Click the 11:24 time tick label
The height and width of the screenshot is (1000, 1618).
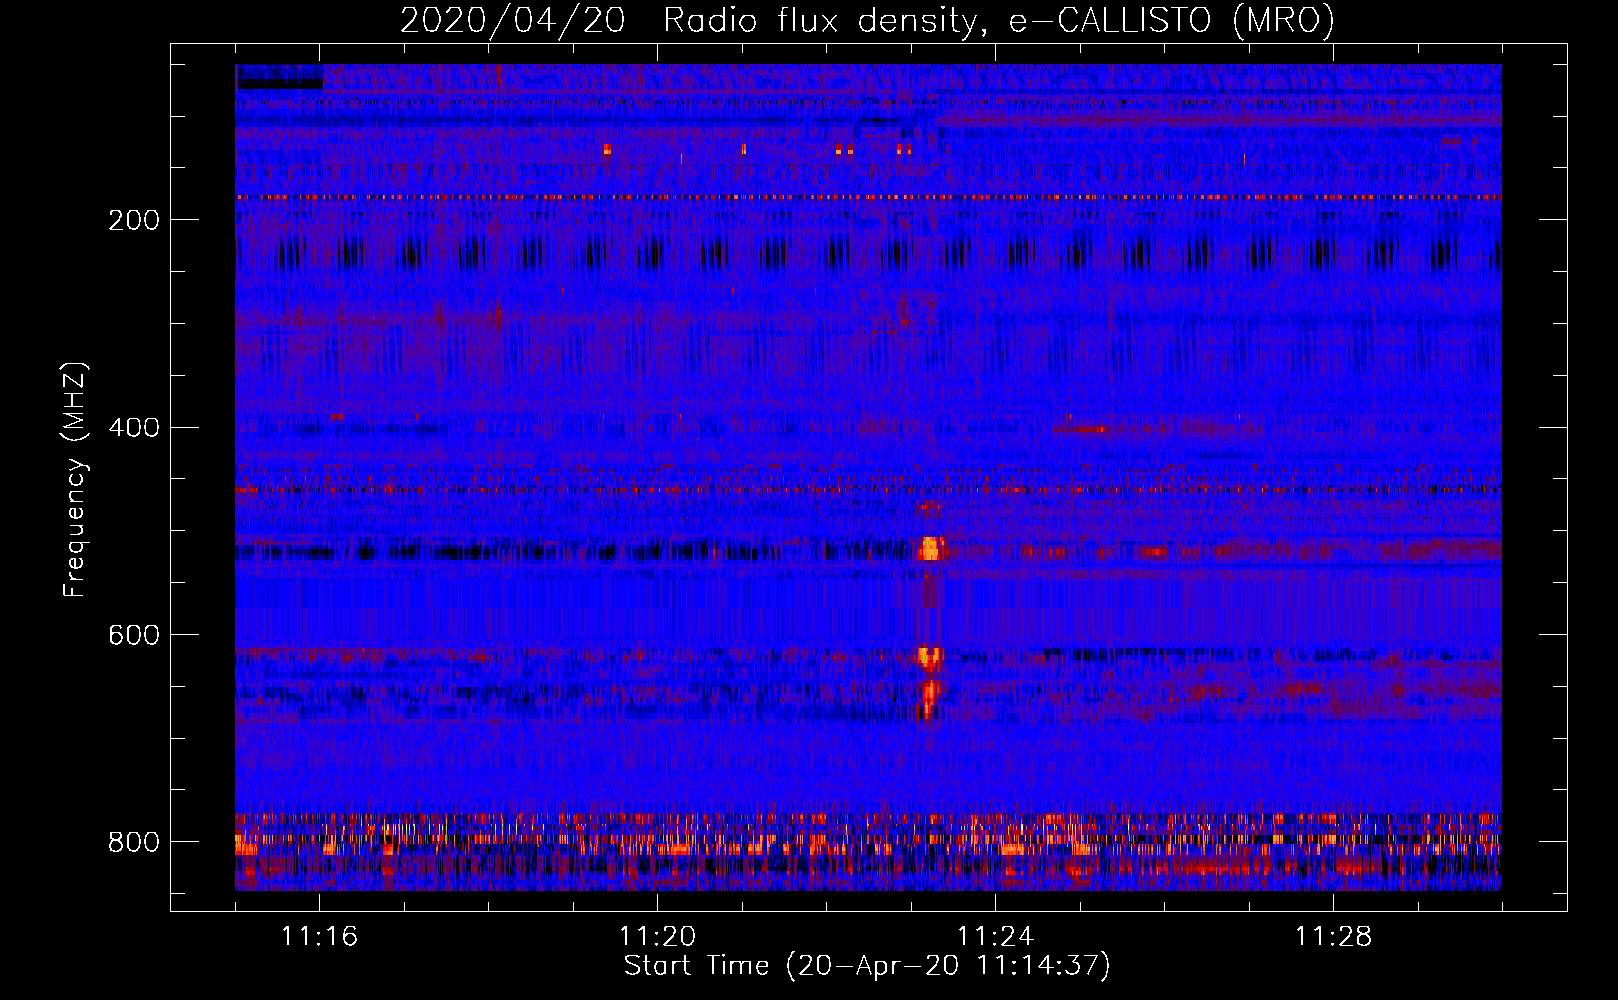click(995, 937)
